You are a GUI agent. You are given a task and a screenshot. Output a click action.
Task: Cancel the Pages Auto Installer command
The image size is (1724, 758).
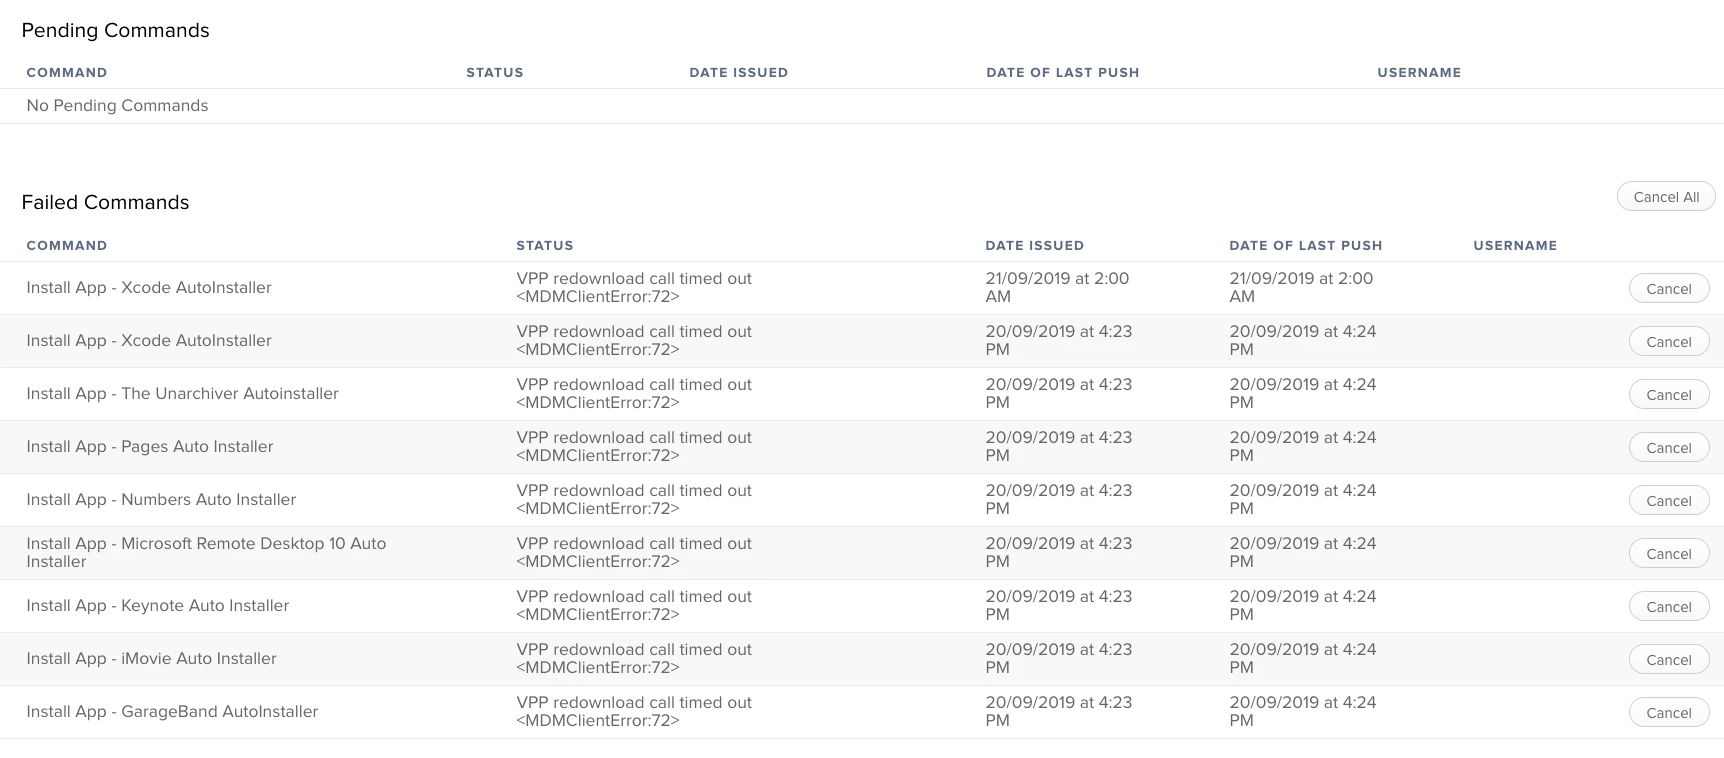tap(1669, 448)
